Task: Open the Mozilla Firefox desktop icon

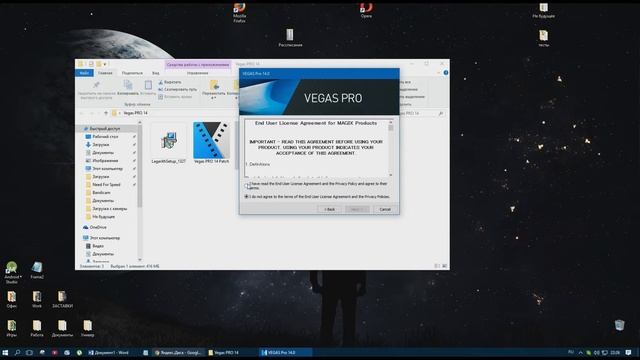Action: click(240, 12)
